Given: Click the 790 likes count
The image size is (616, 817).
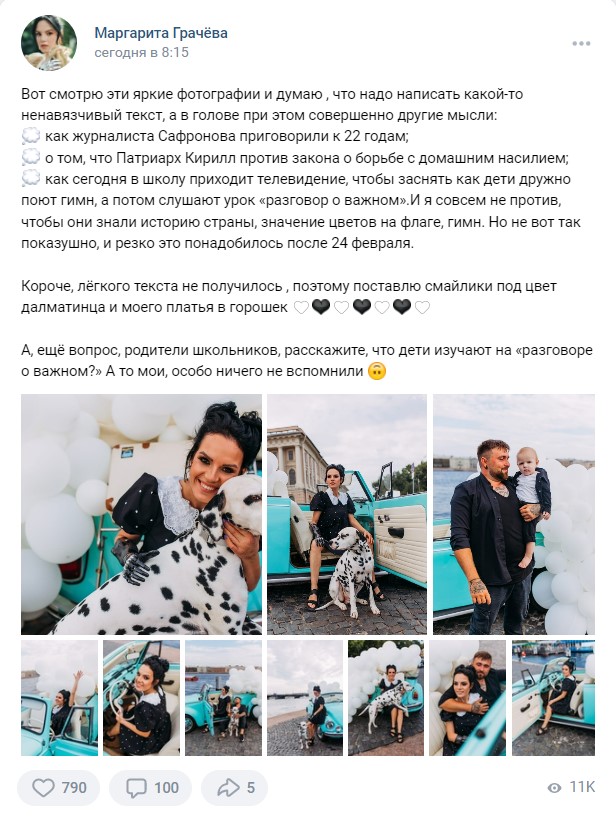Looking at the screenshot, I should [x=74, y=788].
